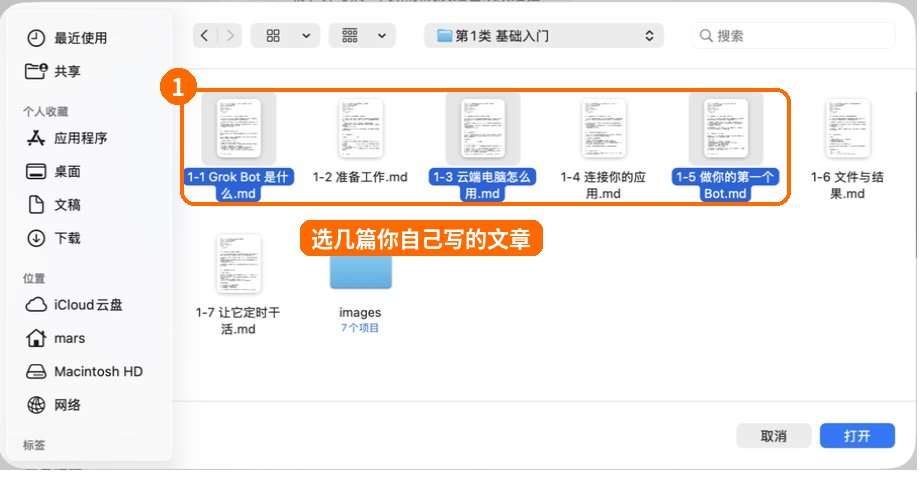Open Documents (文稿) in sidebar

coord(53,205)
